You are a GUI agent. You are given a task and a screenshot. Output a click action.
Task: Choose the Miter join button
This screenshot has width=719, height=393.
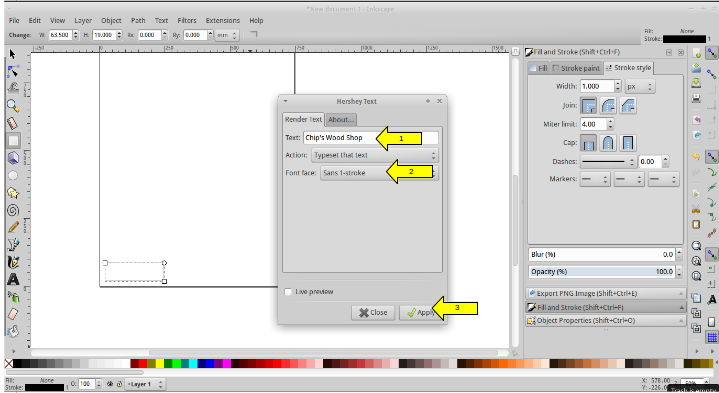tap(589, 105)
